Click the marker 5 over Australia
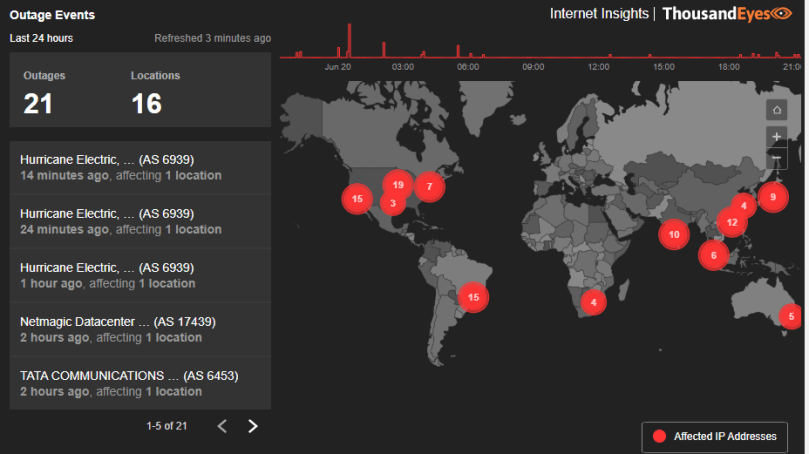Screen dimensions: 809x454 click(x=791, y=317)
